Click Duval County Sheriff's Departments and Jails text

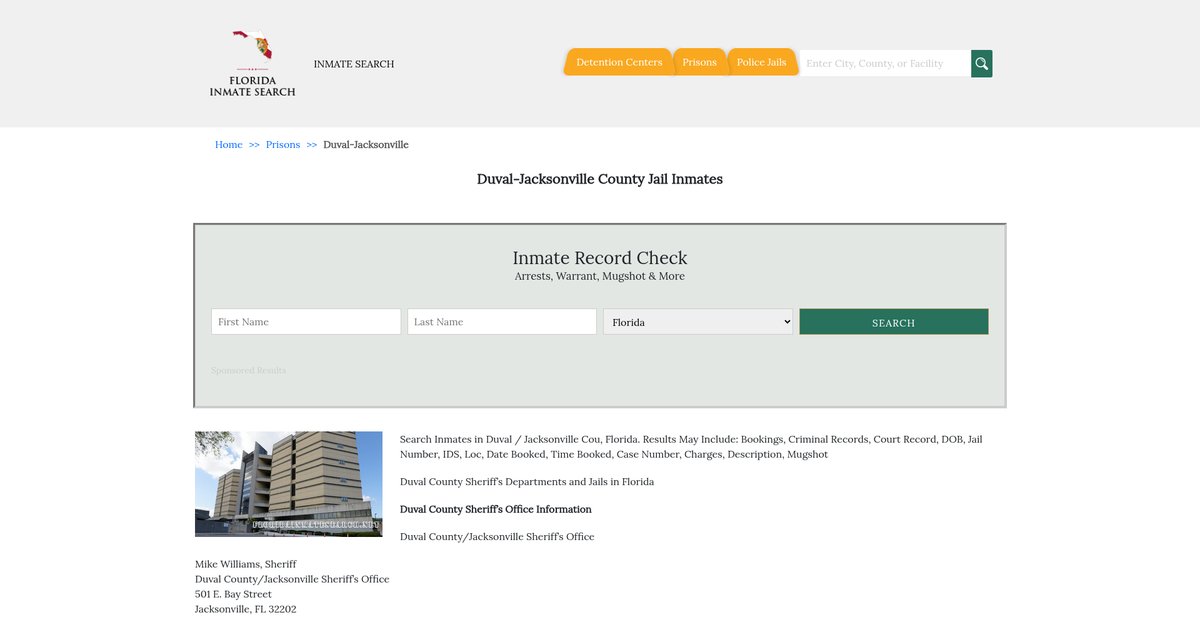pyautogui.click(x=527, y=482)
